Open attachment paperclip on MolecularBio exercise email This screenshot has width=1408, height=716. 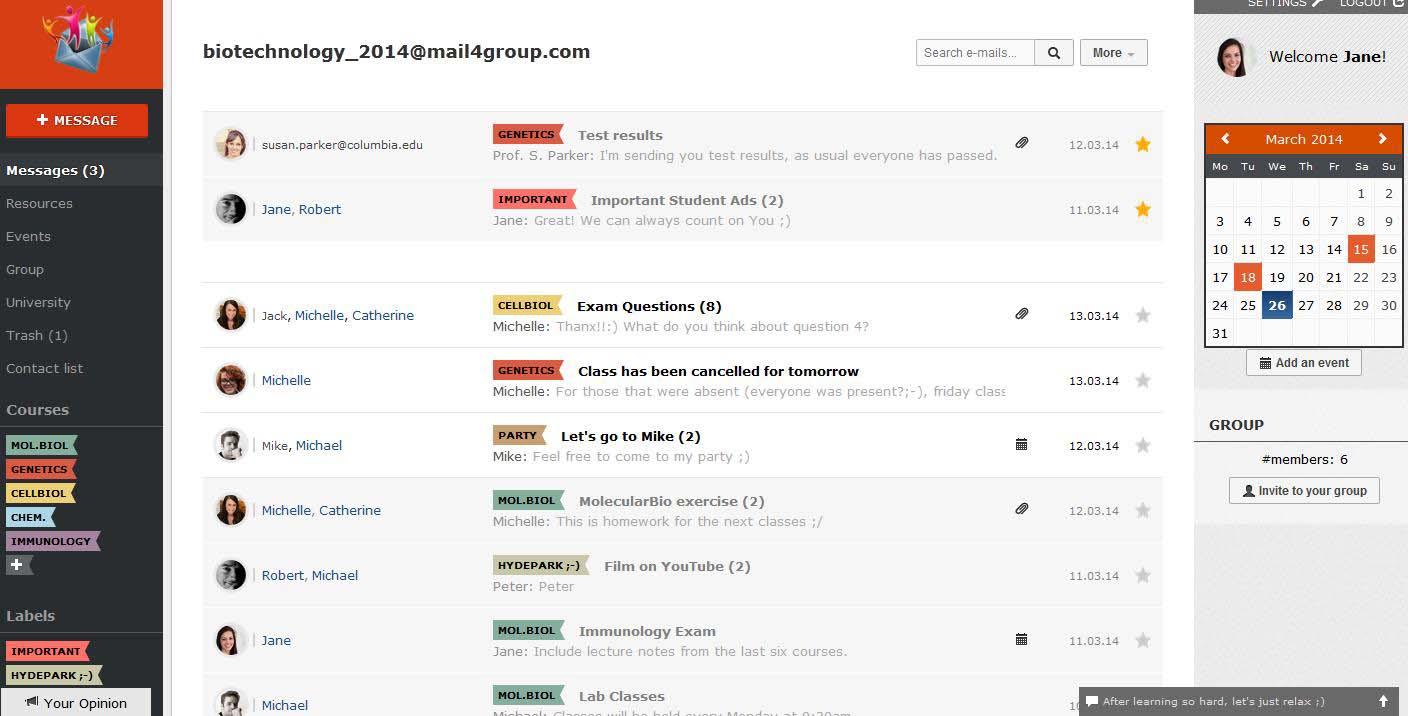(x=1022, y=509)
